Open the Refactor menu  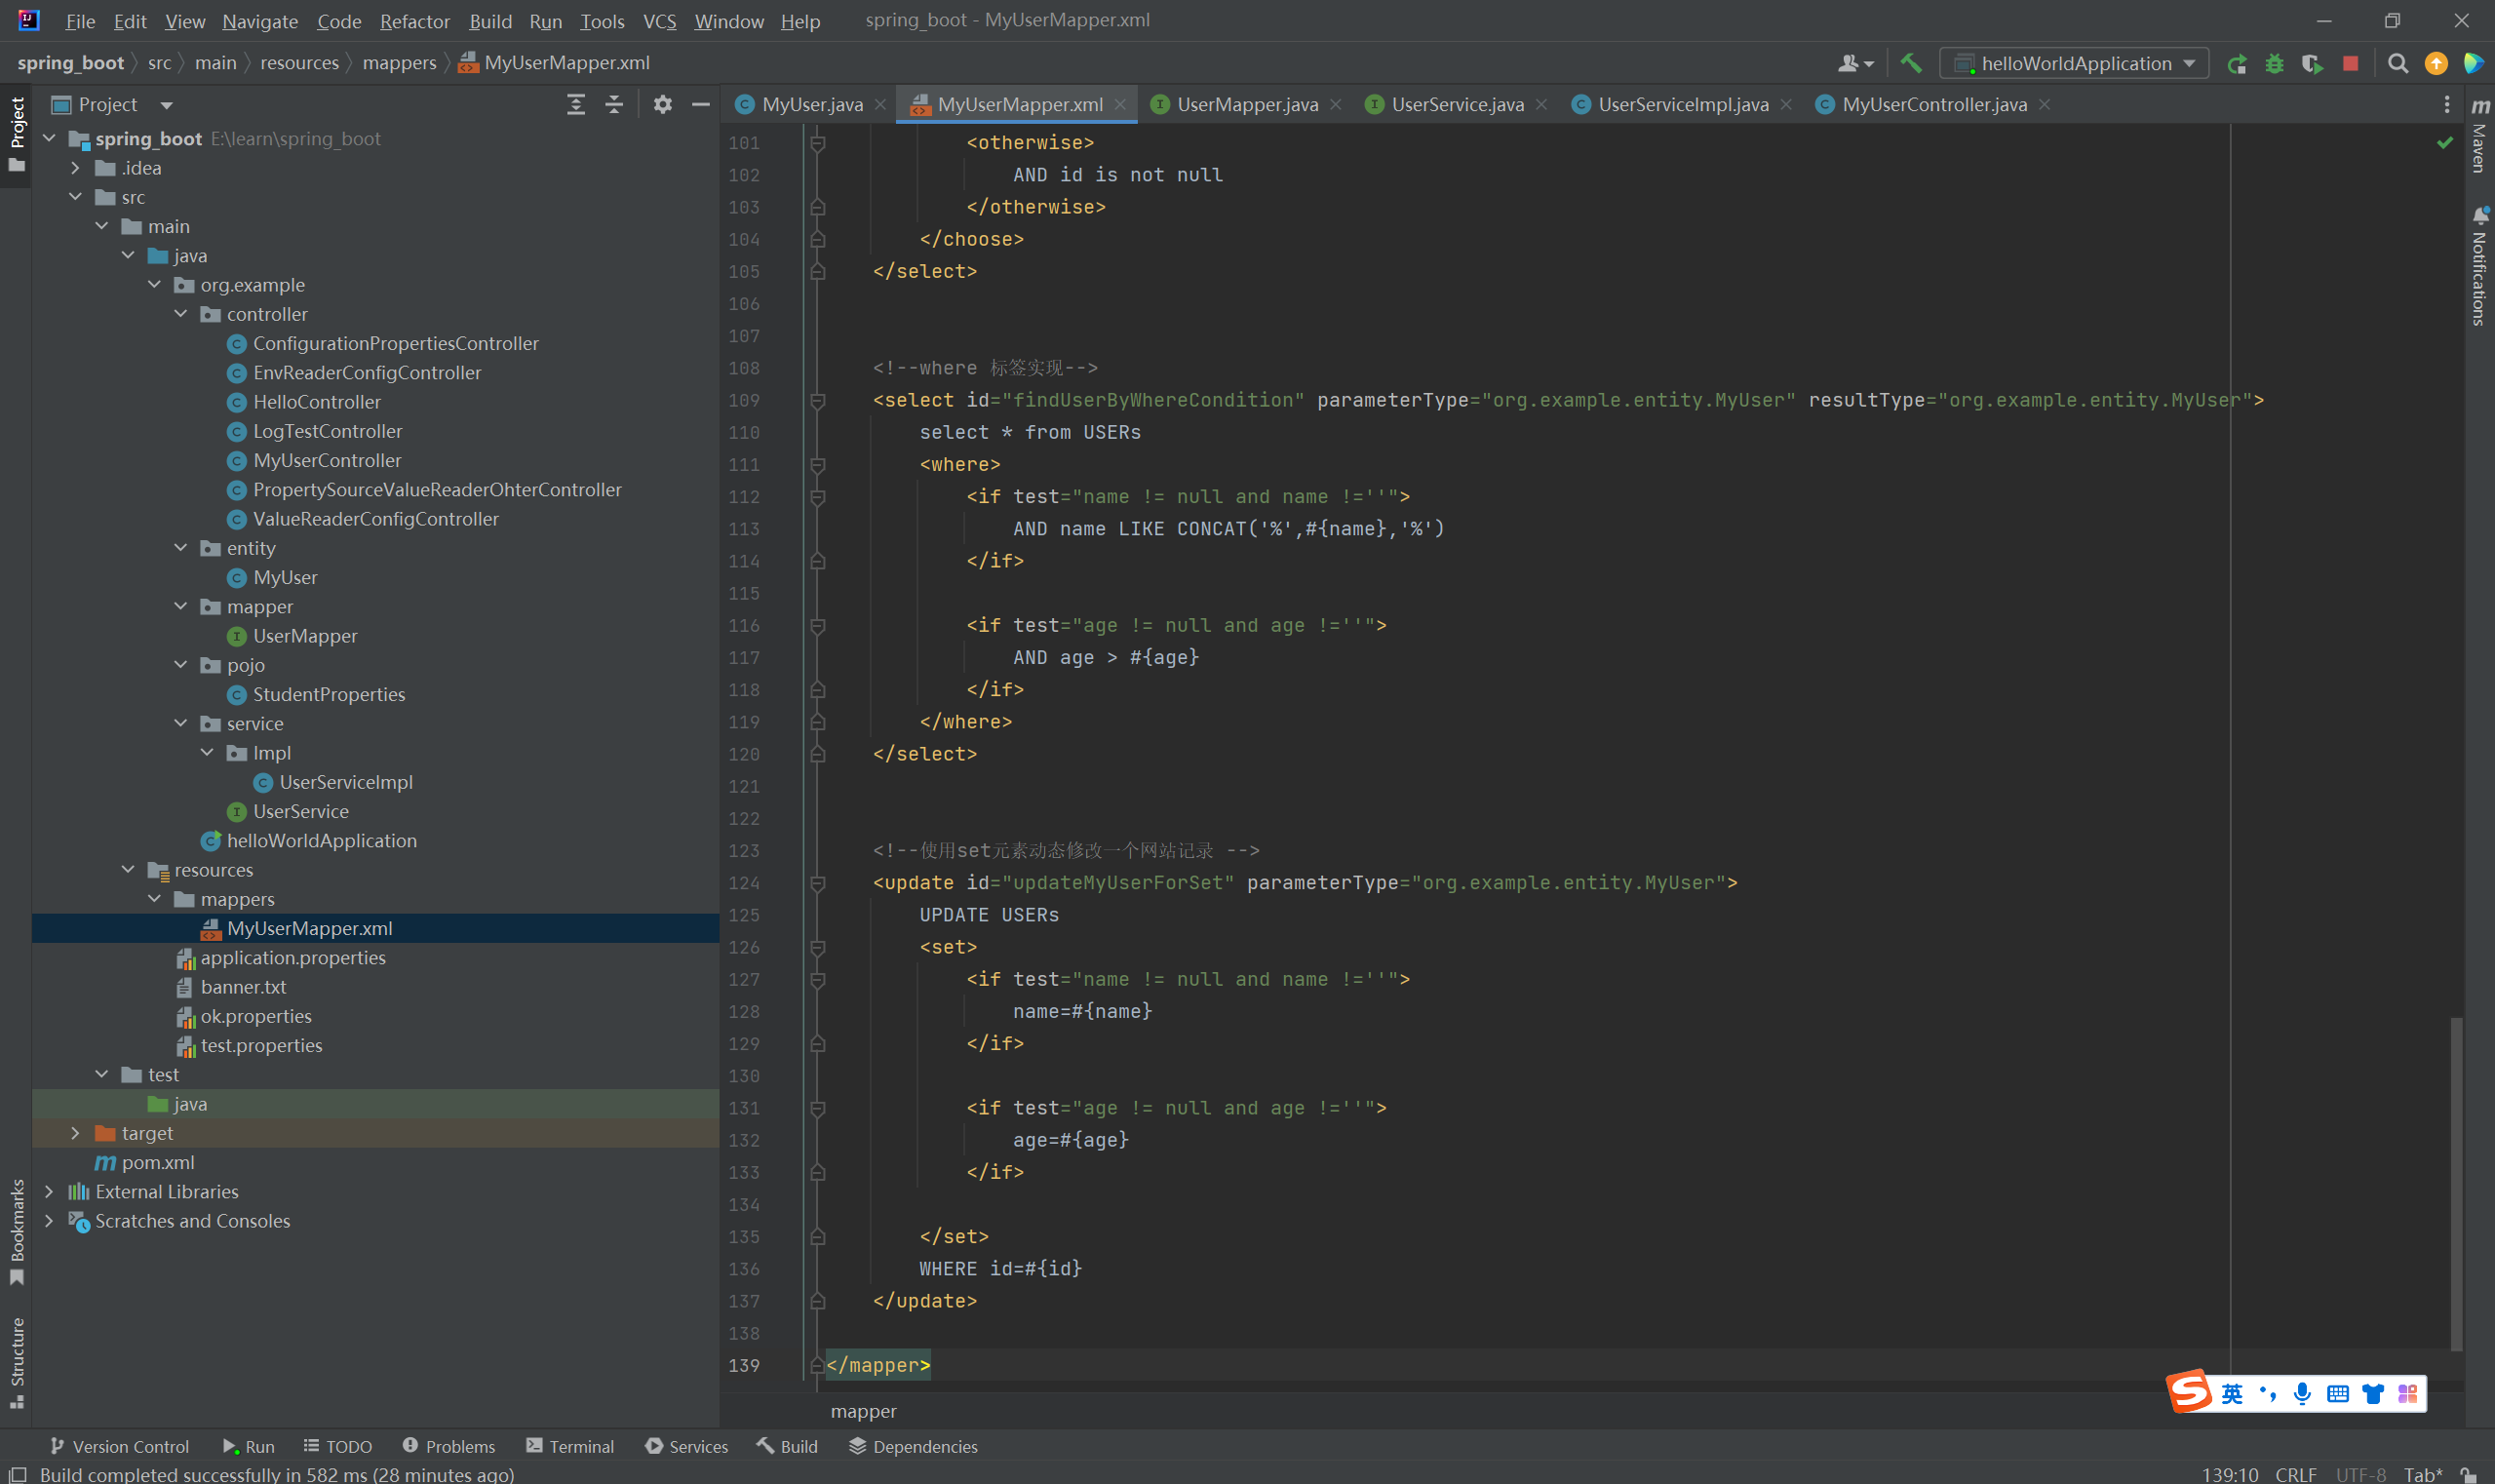click(414, 21)
